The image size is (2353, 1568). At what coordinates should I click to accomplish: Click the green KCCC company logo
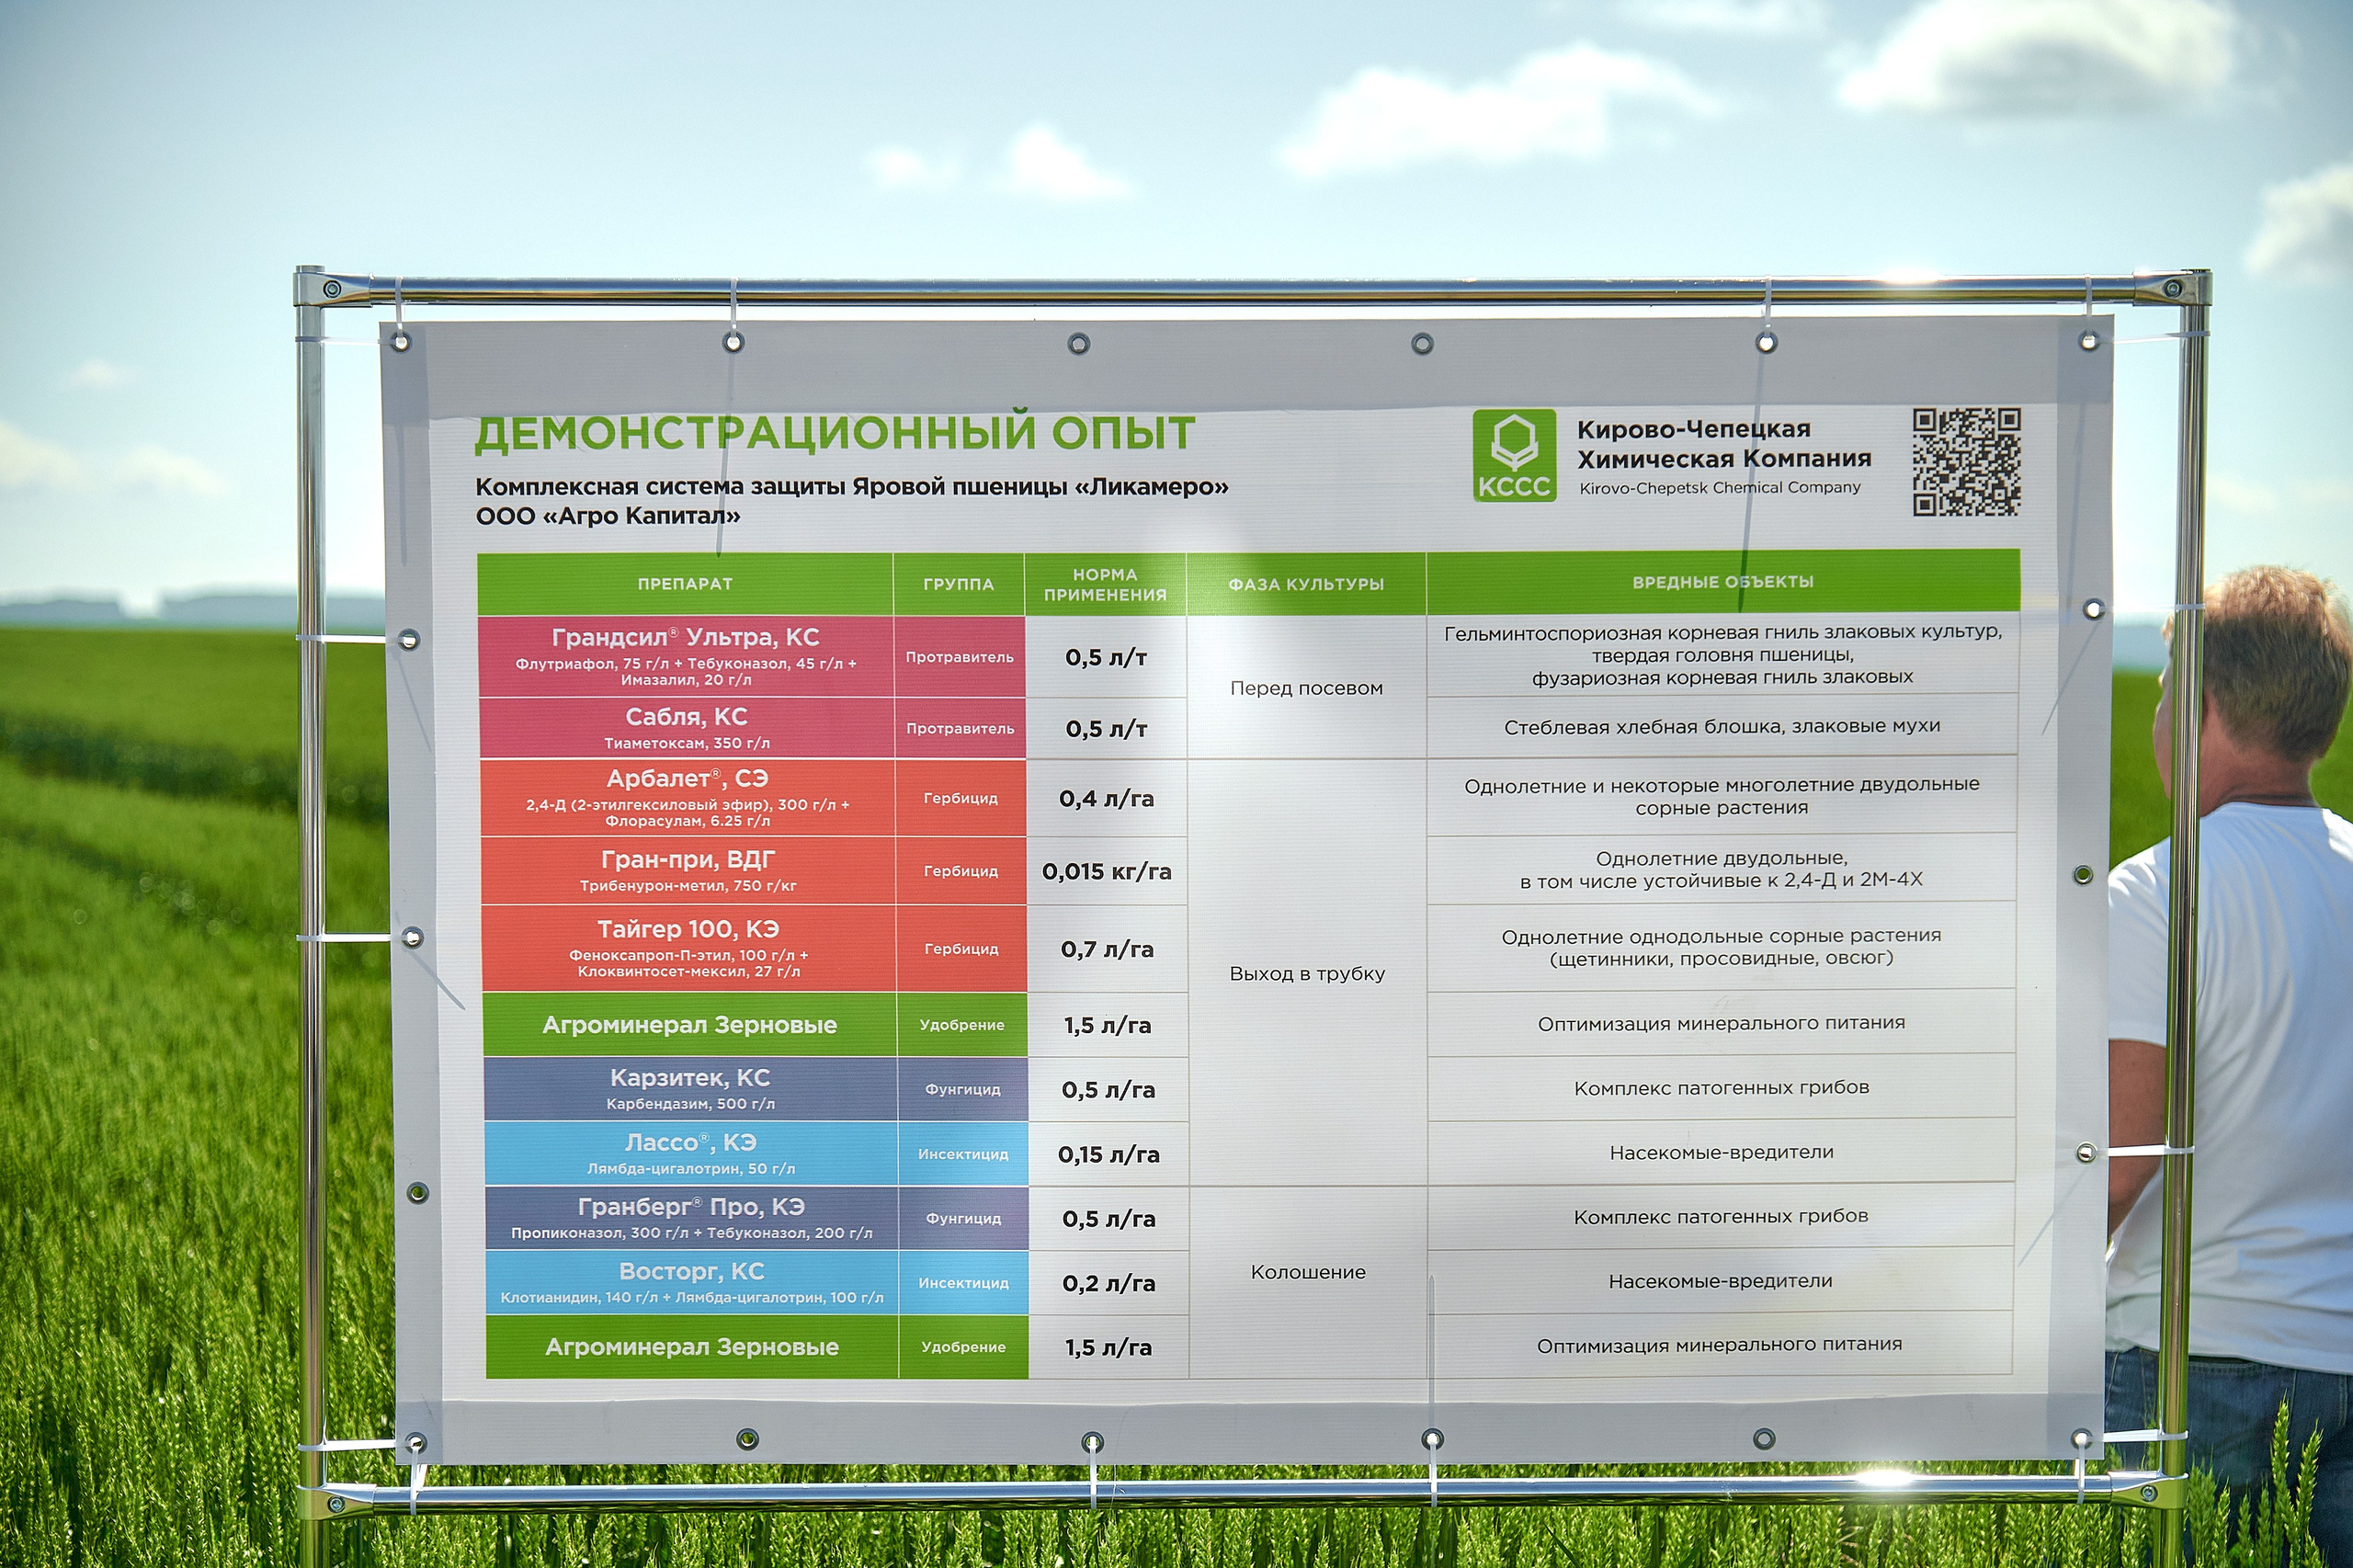click(1513, 455)
